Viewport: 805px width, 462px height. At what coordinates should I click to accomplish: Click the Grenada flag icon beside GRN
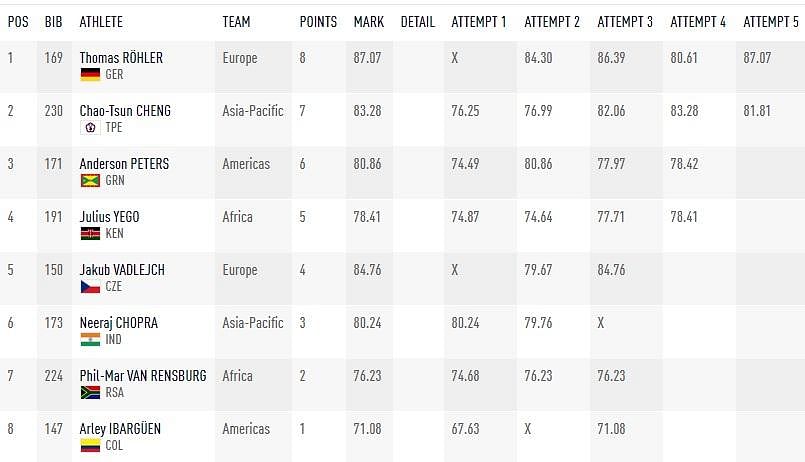(x=90, y=180)
